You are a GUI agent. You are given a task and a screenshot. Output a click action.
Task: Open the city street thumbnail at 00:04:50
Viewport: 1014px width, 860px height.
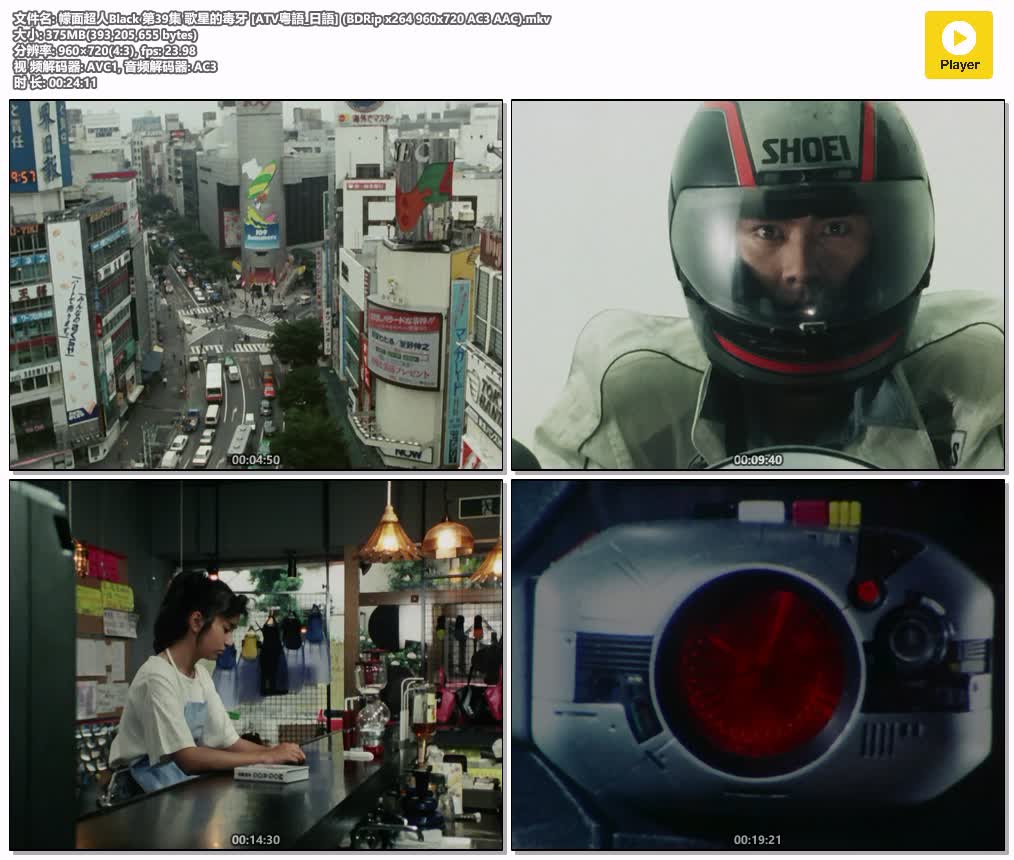256,285
